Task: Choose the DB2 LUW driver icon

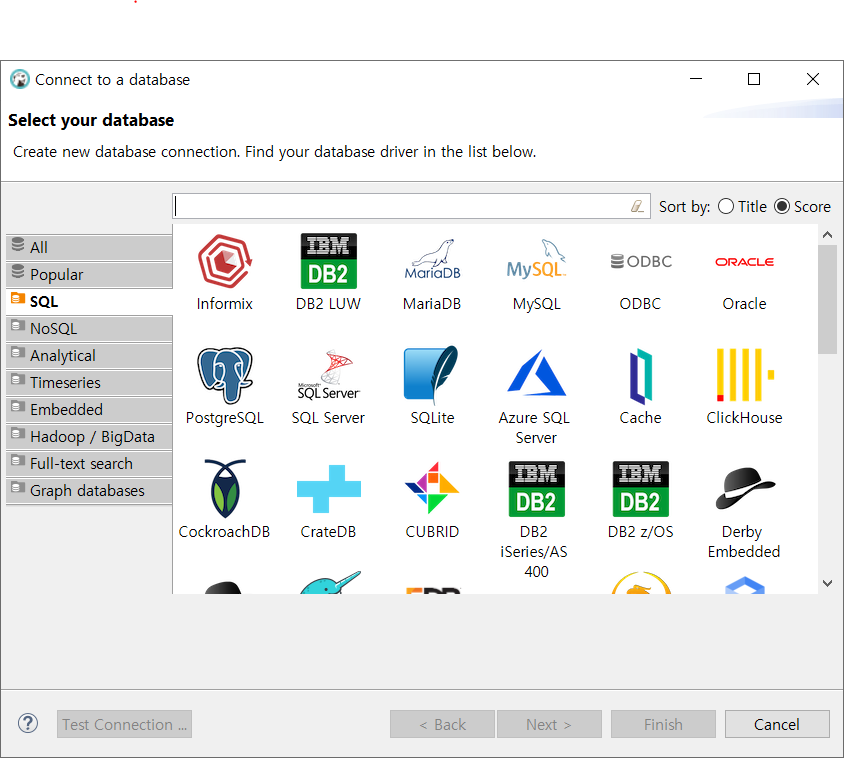Action: point(328,262)
